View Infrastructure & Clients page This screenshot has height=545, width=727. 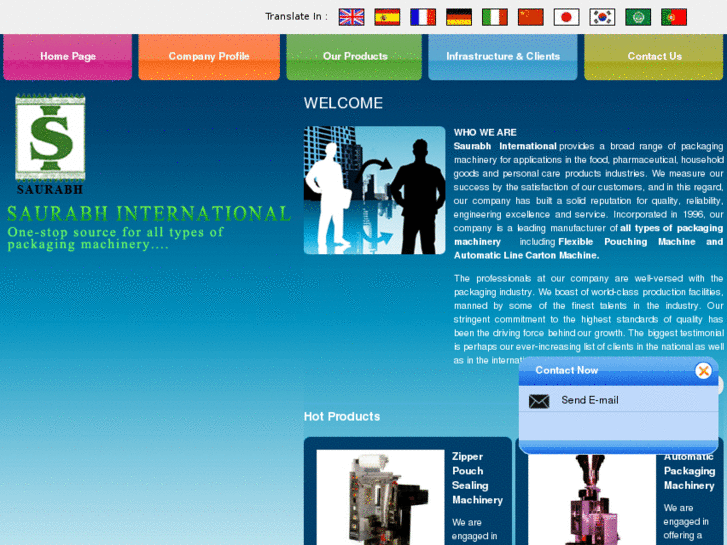click(503, 57)
